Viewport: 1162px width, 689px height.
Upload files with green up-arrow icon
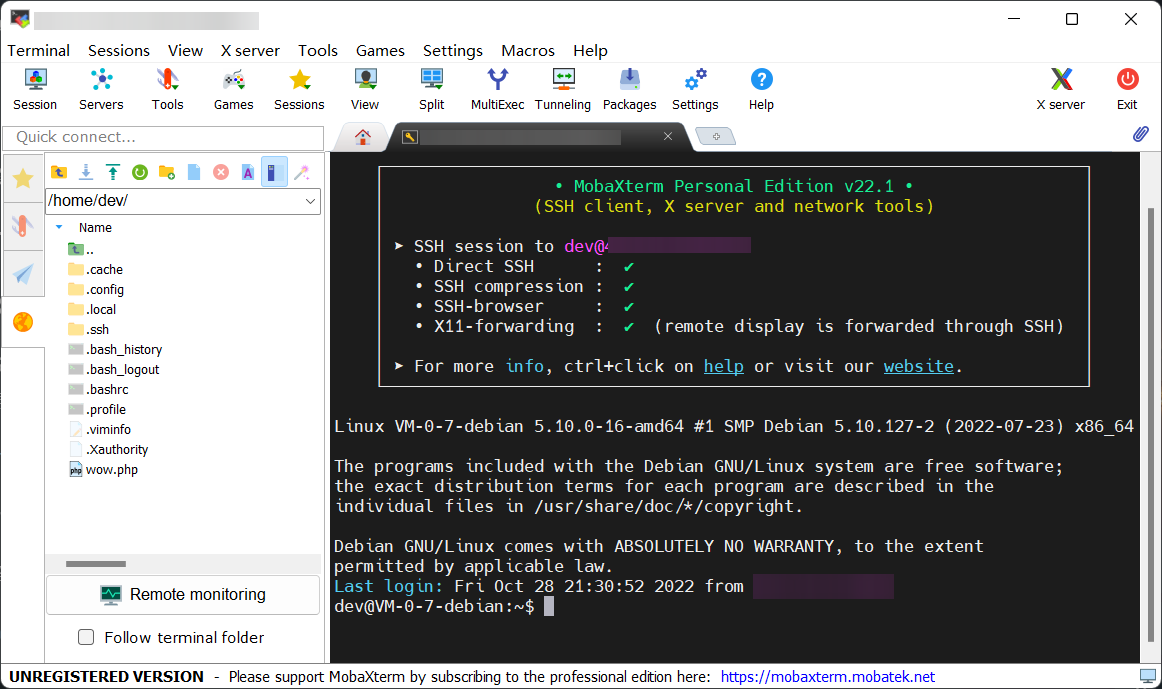[x=113, y=173]
